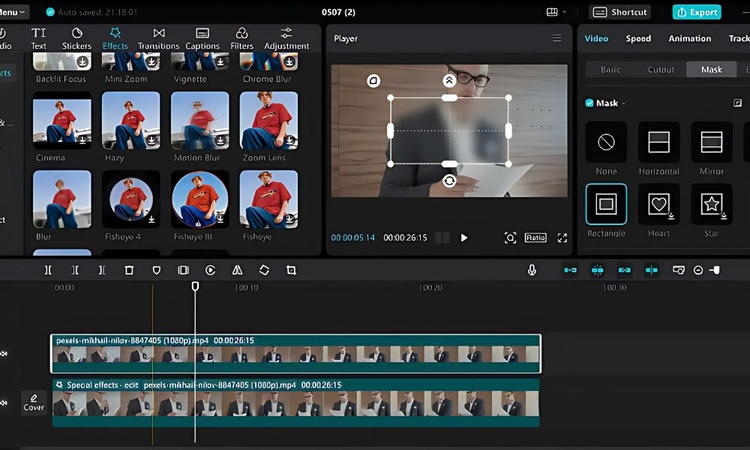Switch to the Video tab
Viewport: 750px width, 450px height.
coord(596,38)
